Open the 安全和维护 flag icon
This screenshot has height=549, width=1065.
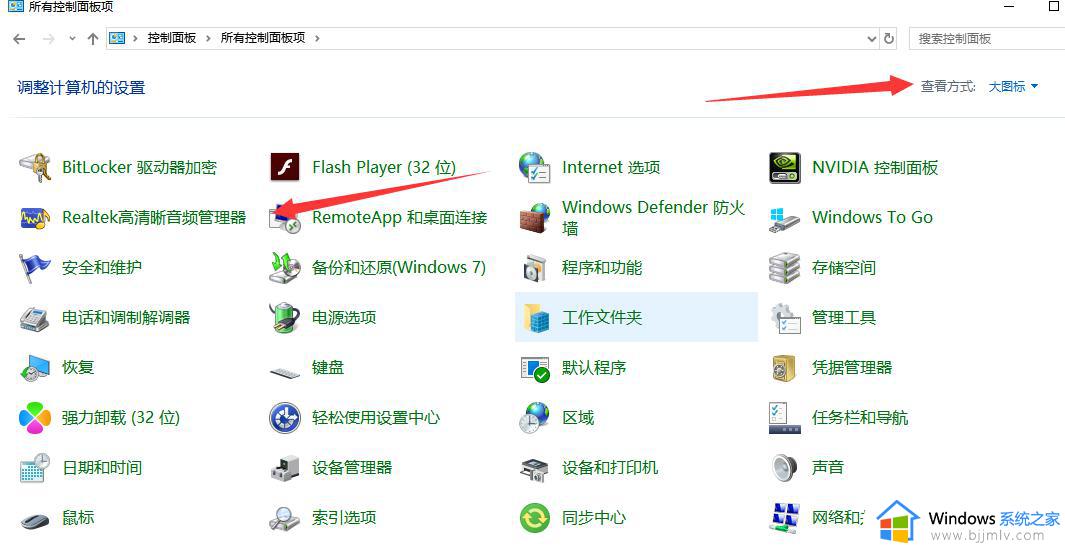pos(35,268)
